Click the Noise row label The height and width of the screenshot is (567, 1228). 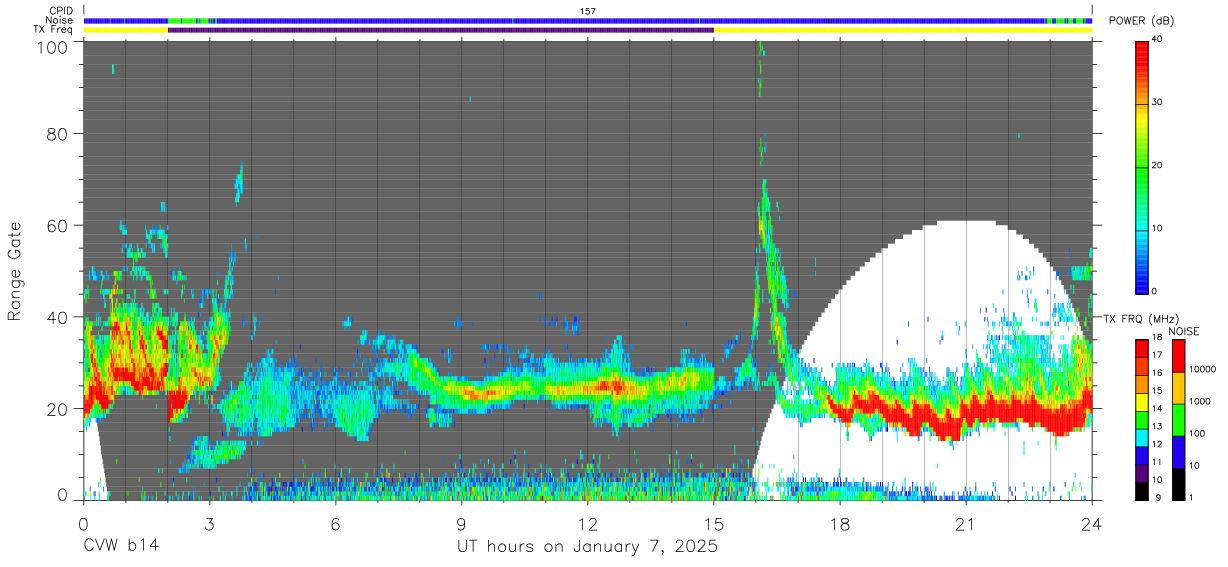click(61, 20)
